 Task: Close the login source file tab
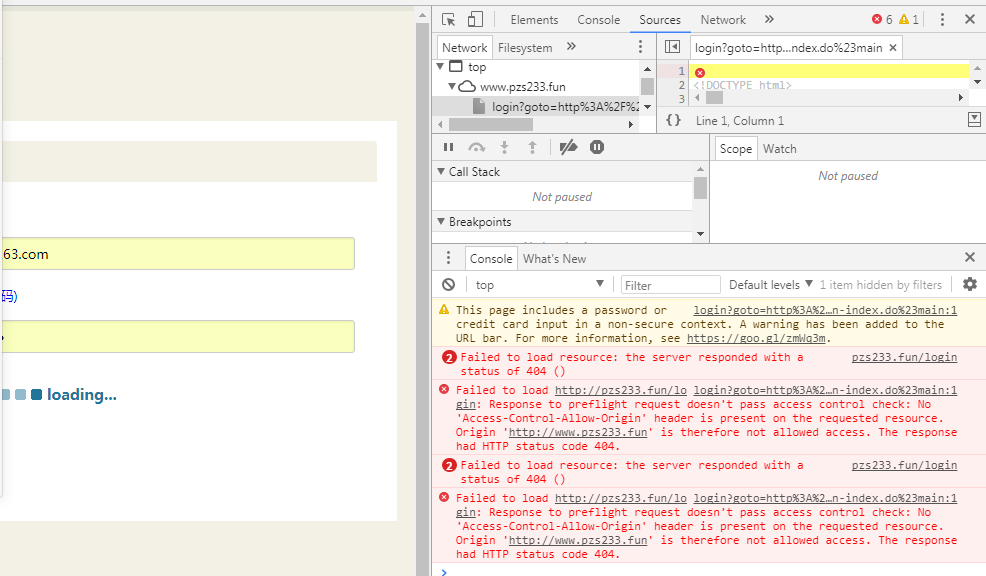click(x=893, y=47)
